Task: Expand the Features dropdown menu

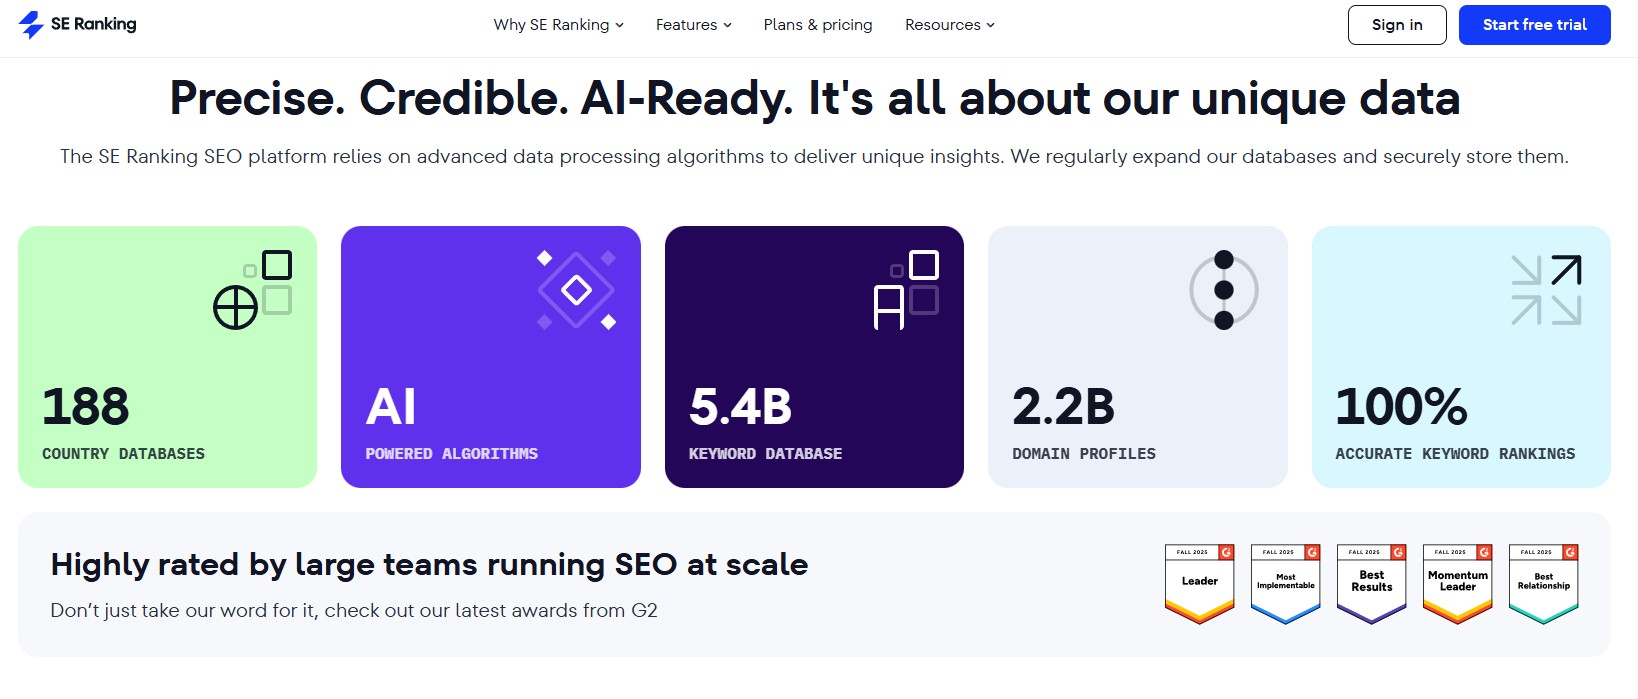Action: 693,25
